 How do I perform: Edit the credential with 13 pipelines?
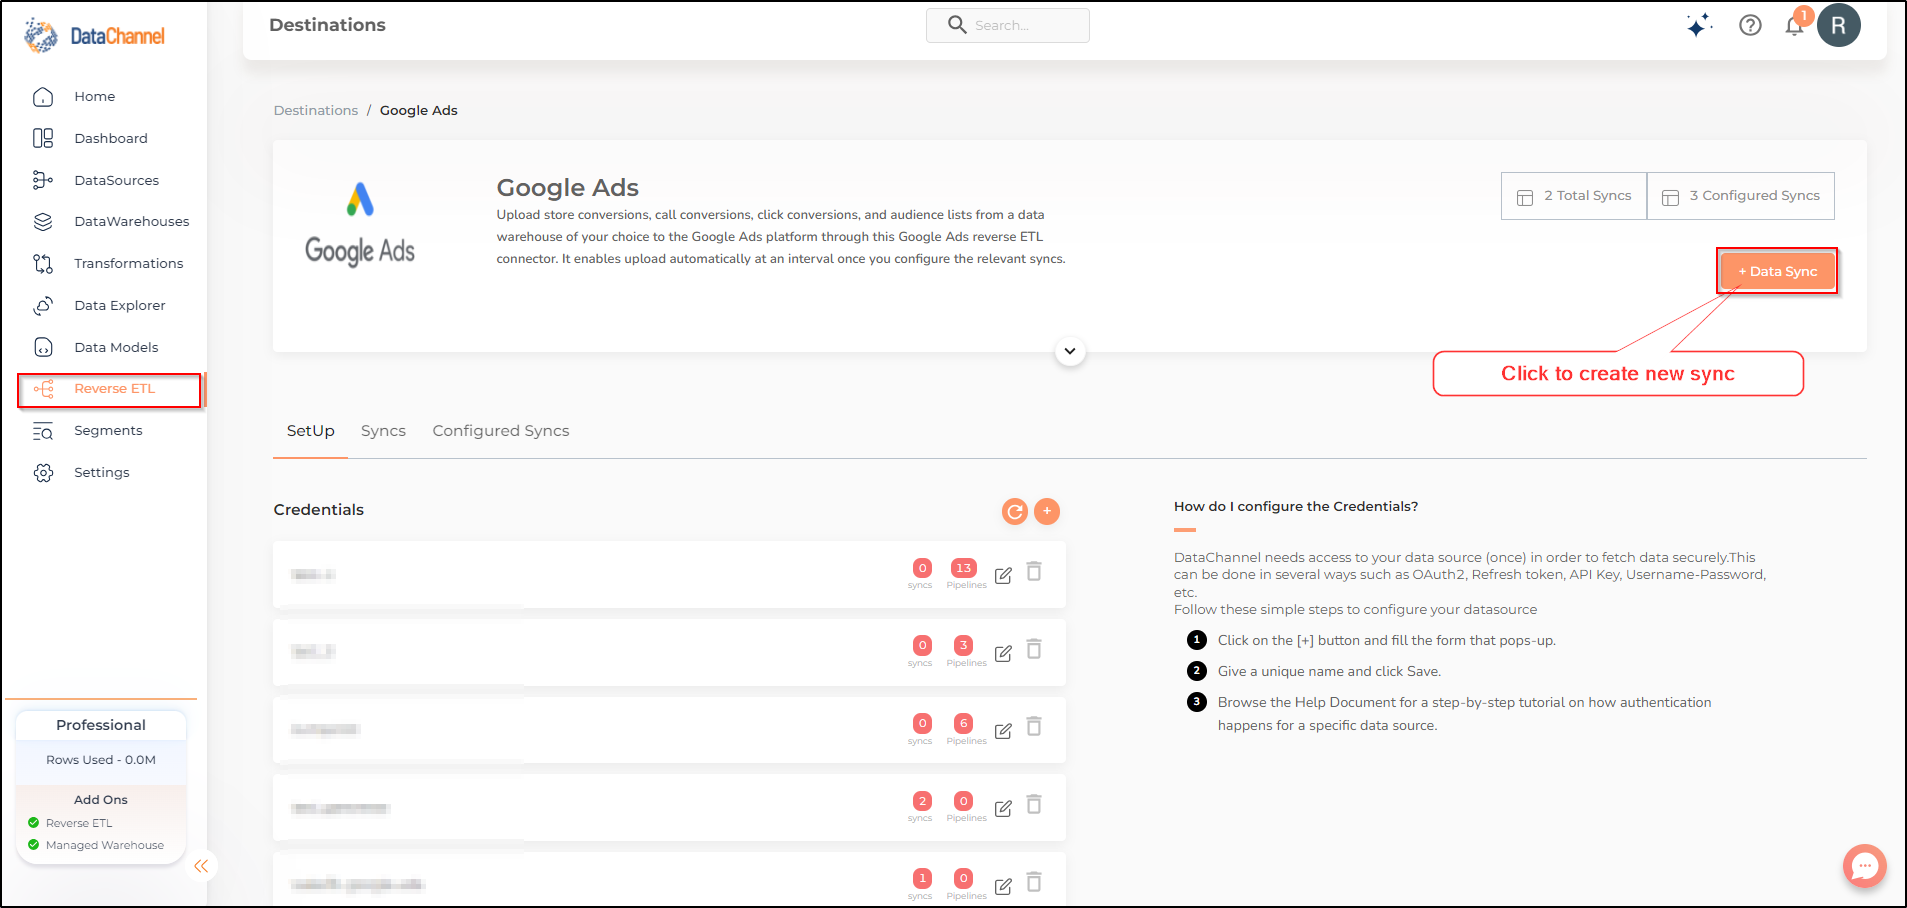click(1003, 575)
